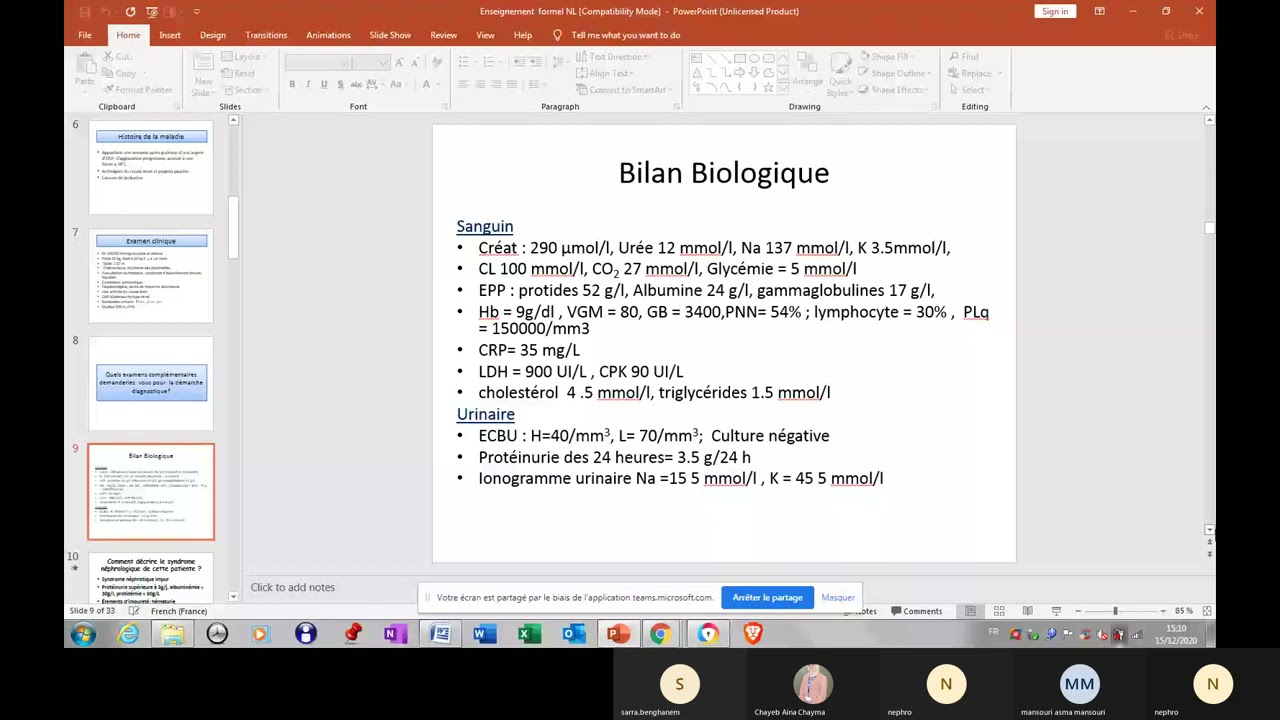Open Ribbon Display Options
1280x720 pixels.
pos(1099,11)
